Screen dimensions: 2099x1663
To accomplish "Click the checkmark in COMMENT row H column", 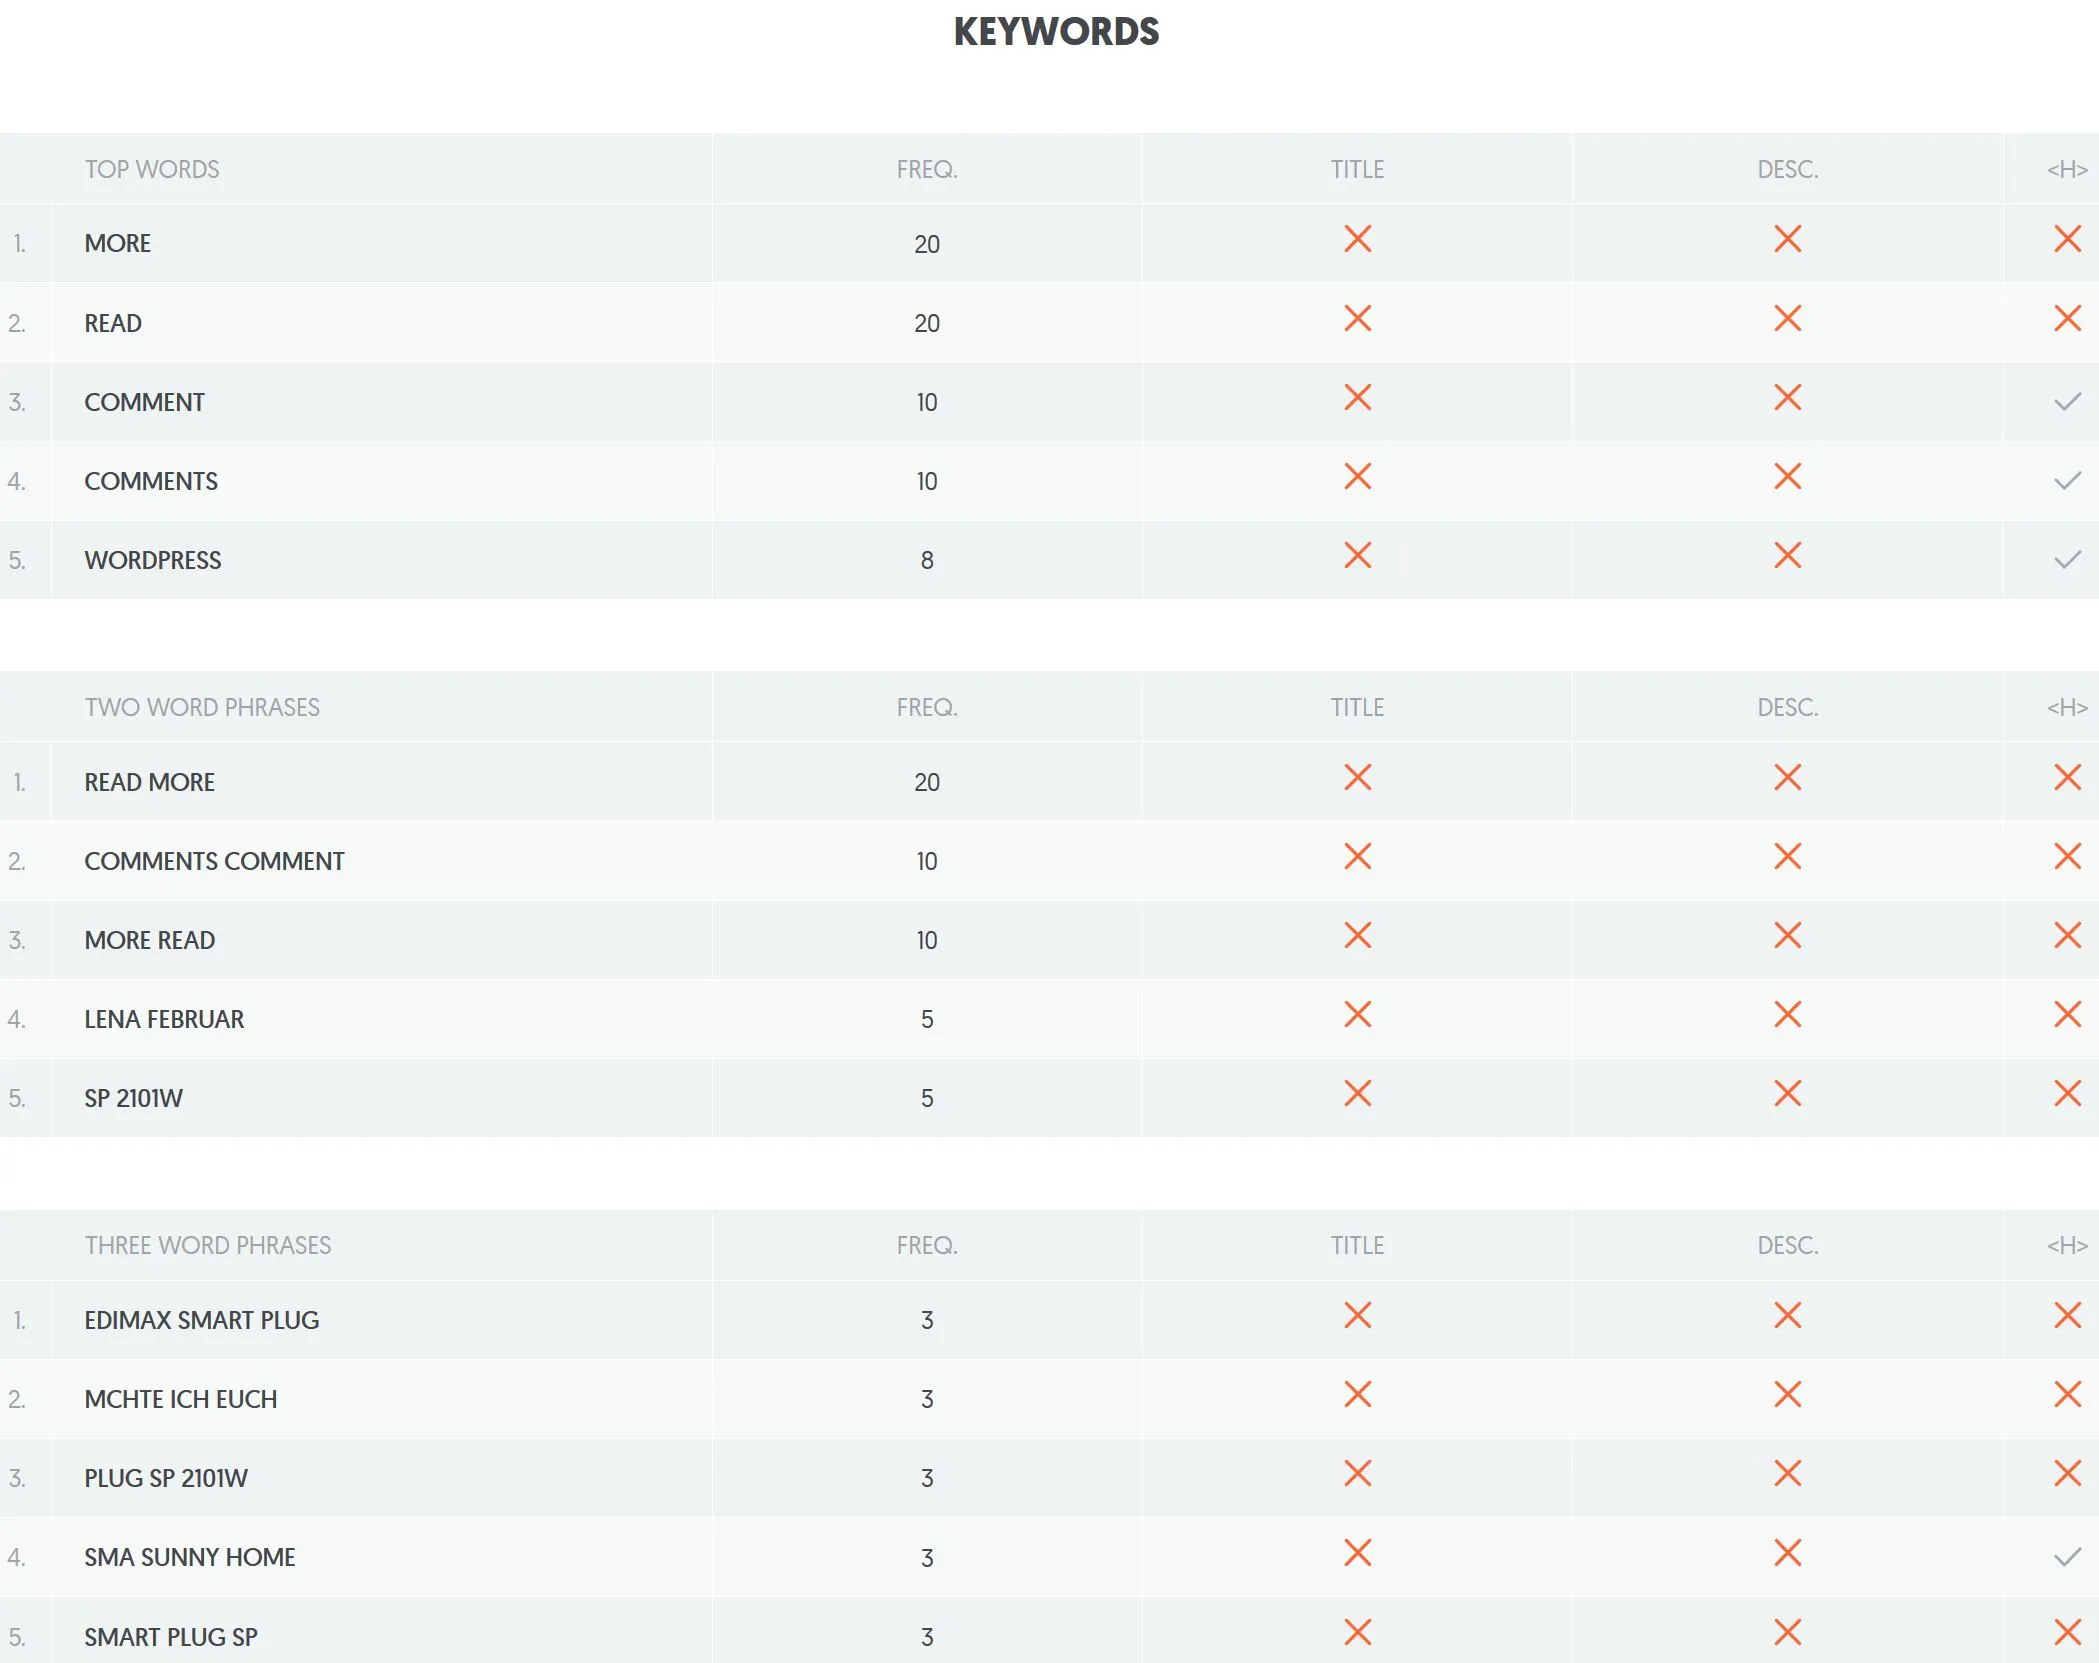I will (2067, 402).
